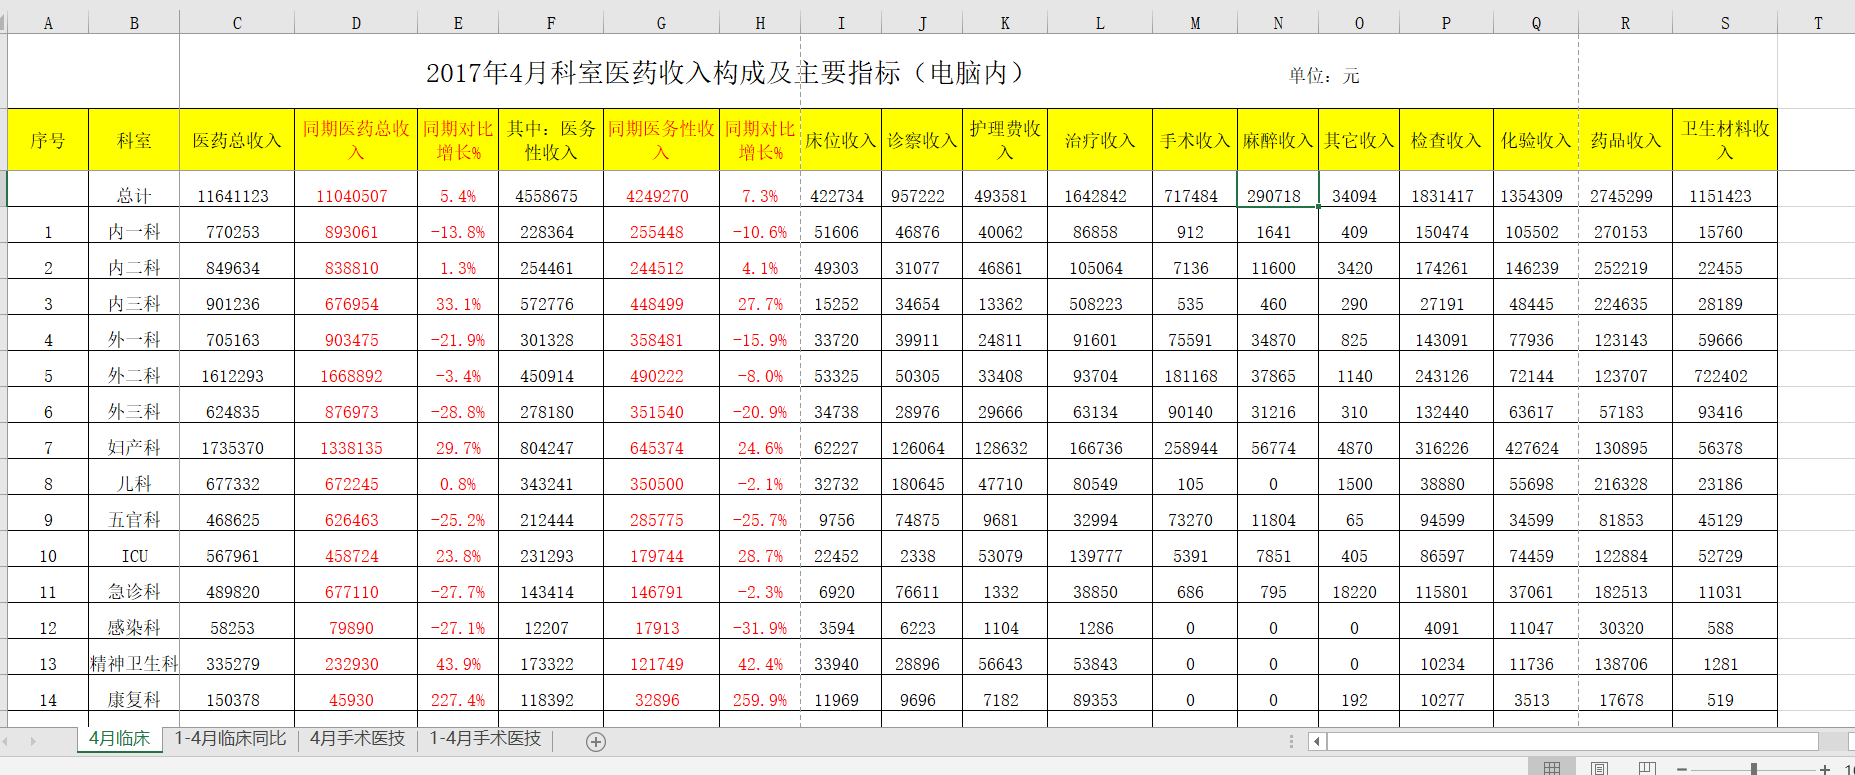Select the 化验收入 header cell
Screen dimensions: 1855x775
(x=1536, y=140)
